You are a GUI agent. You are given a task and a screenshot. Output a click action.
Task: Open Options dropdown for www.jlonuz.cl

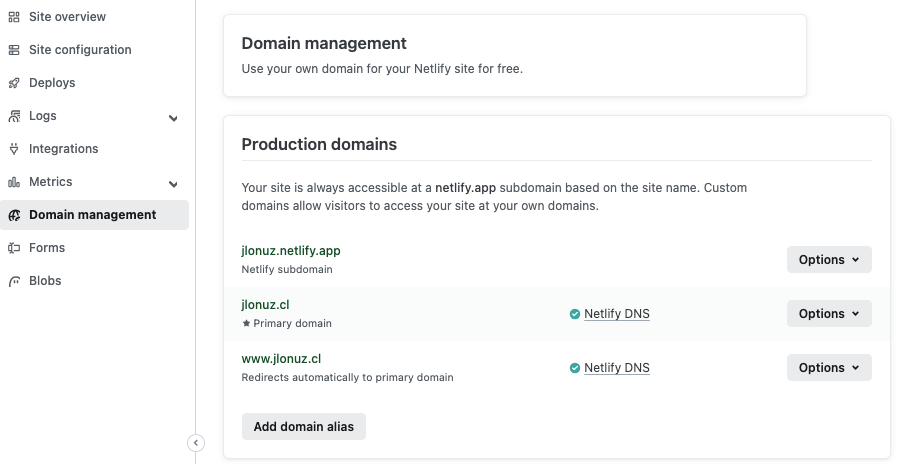point(829,368)
